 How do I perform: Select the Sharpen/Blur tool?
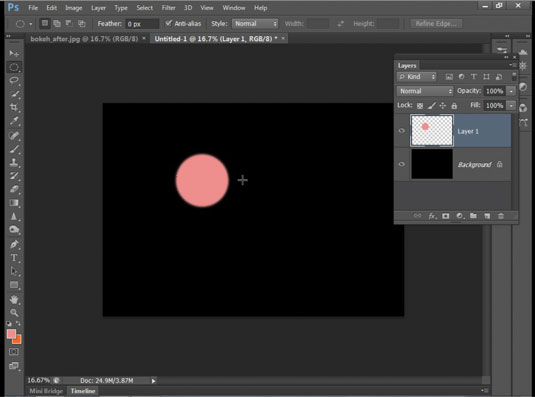(x=14, y=217)
